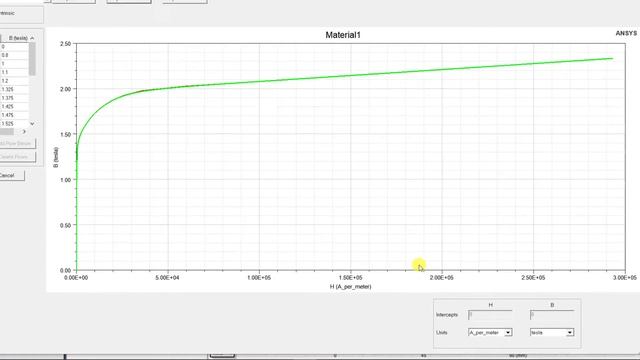Click the 0.50 y-axis tick label

pos(65,225)
